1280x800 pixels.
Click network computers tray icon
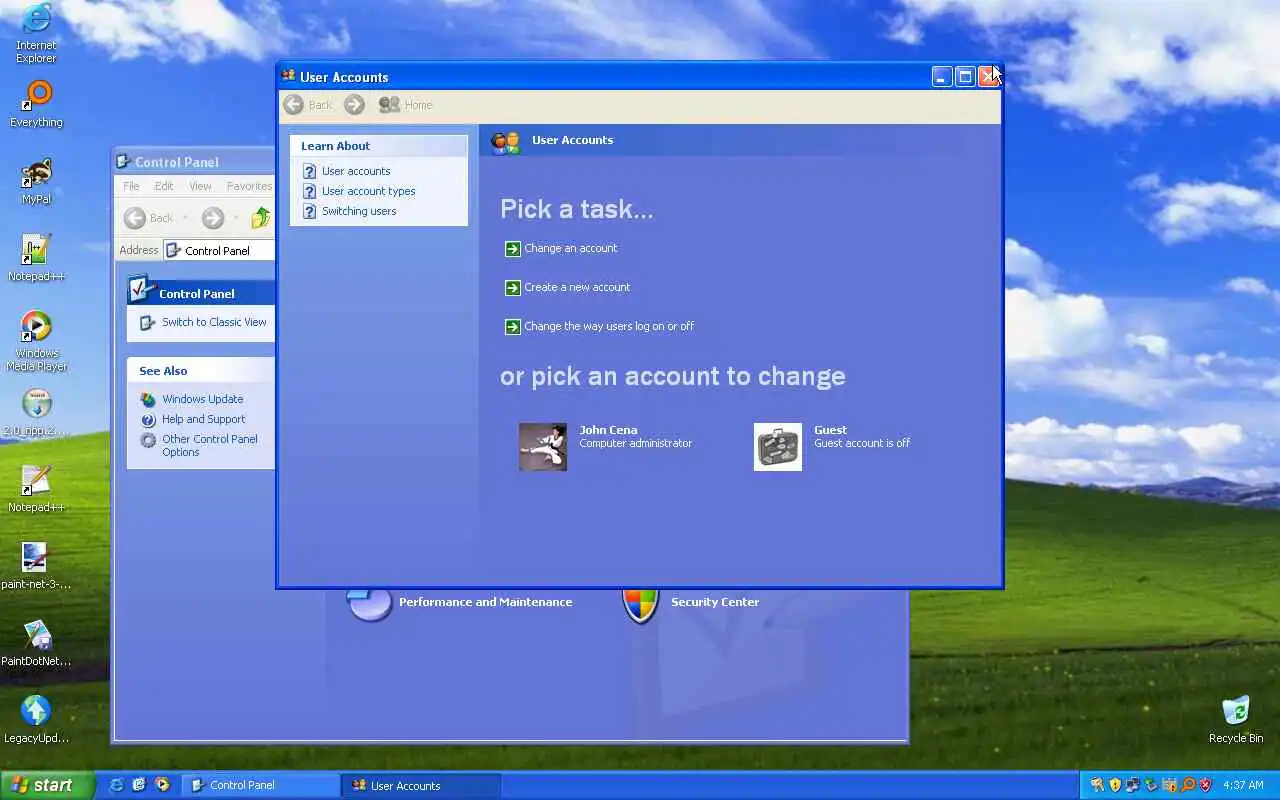point(1133,785)
